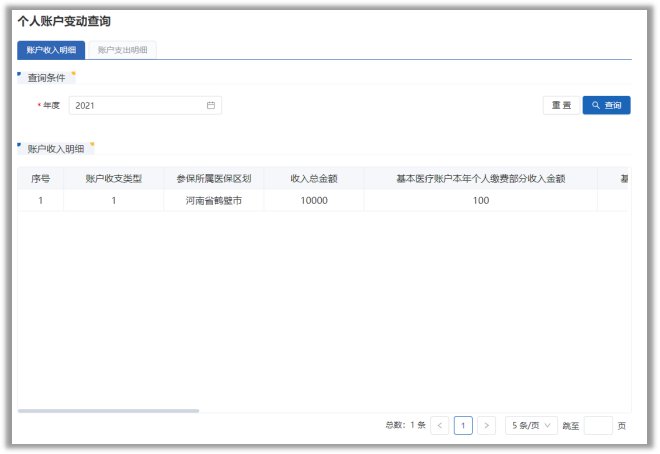The width and height of the screenshot is (660, 454).
Task: Open the calendar picker in the 年度 field
Action: (x=211, y=105)
